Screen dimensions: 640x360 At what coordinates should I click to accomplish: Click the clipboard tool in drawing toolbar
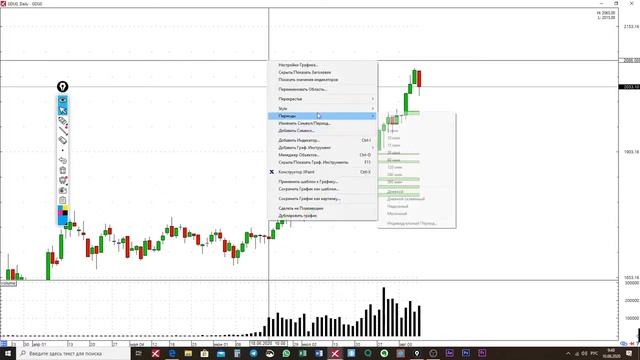coord(62,200)
